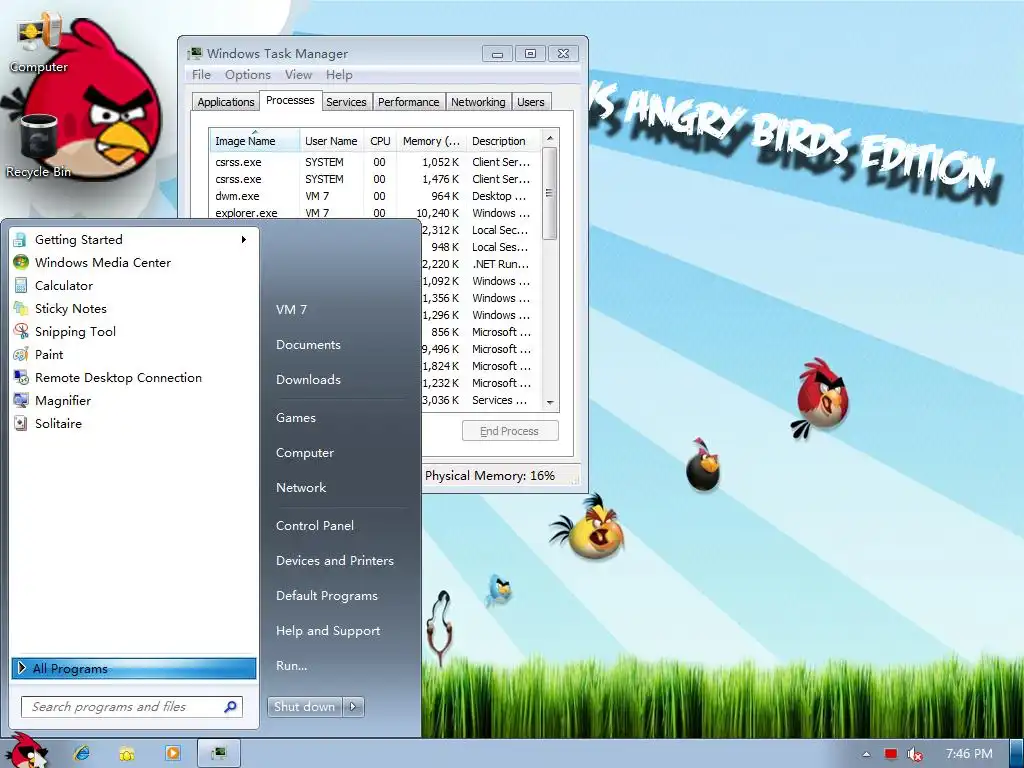Sort by the User Name column header
Image resolution: width=1024 pixels, height=768 pixels.
332,140
